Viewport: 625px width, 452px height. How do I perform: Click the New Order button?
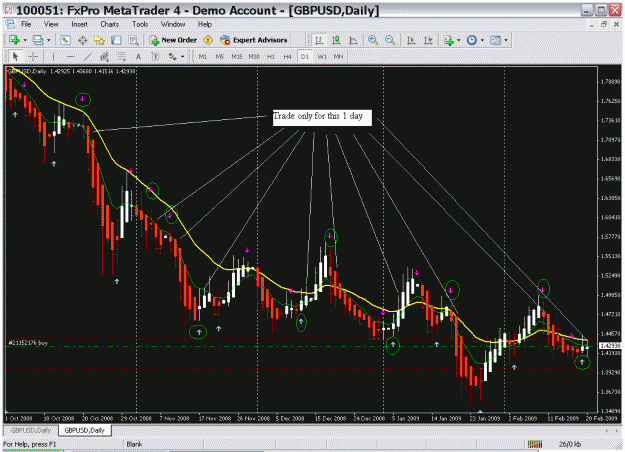(x=173, y=40)
